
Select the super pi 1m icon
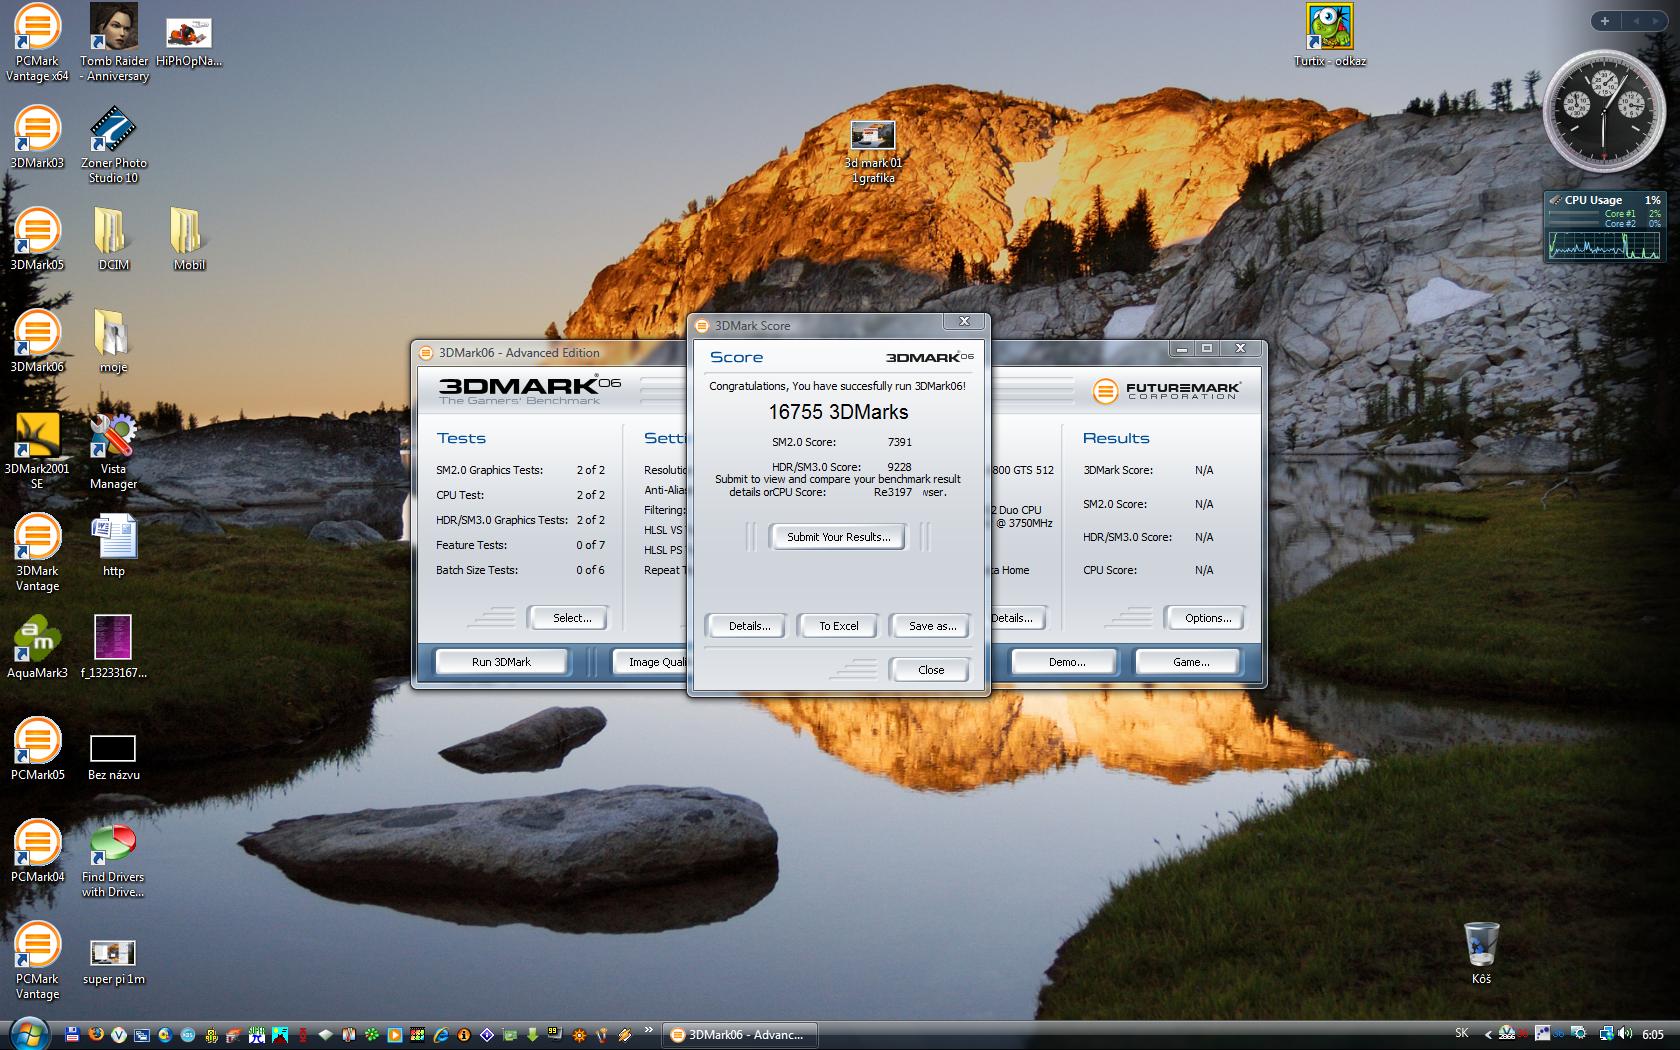pos(113,963)
